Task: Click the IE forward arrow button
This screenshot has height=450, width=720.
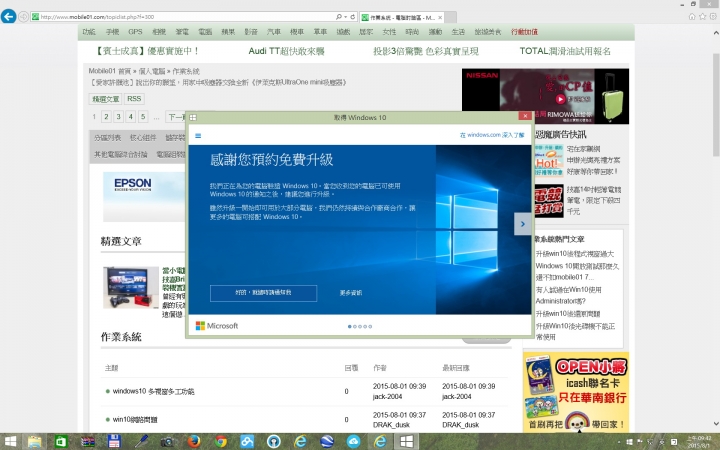Action: pyautogui.click(x=23, y=17)
